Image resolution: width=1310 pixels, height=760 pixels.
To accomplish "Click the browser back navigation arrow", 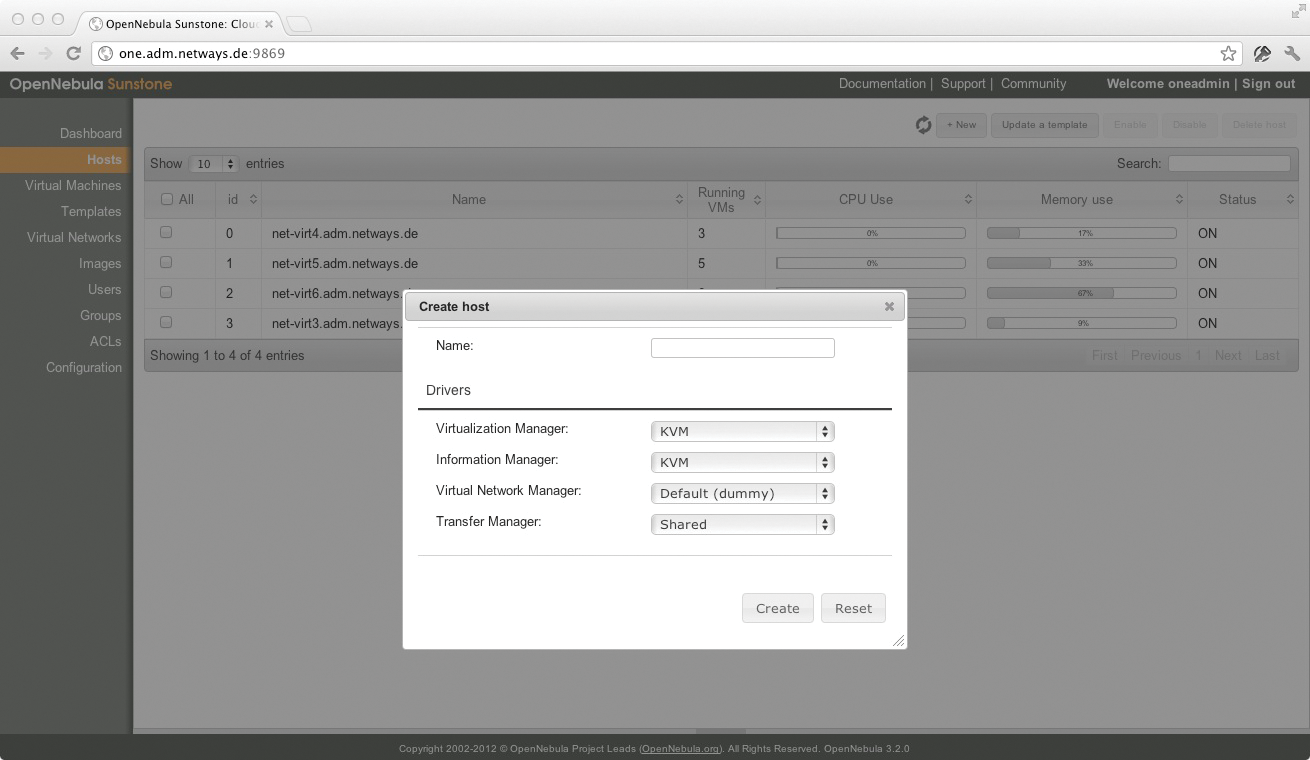I will click(18, 53).
